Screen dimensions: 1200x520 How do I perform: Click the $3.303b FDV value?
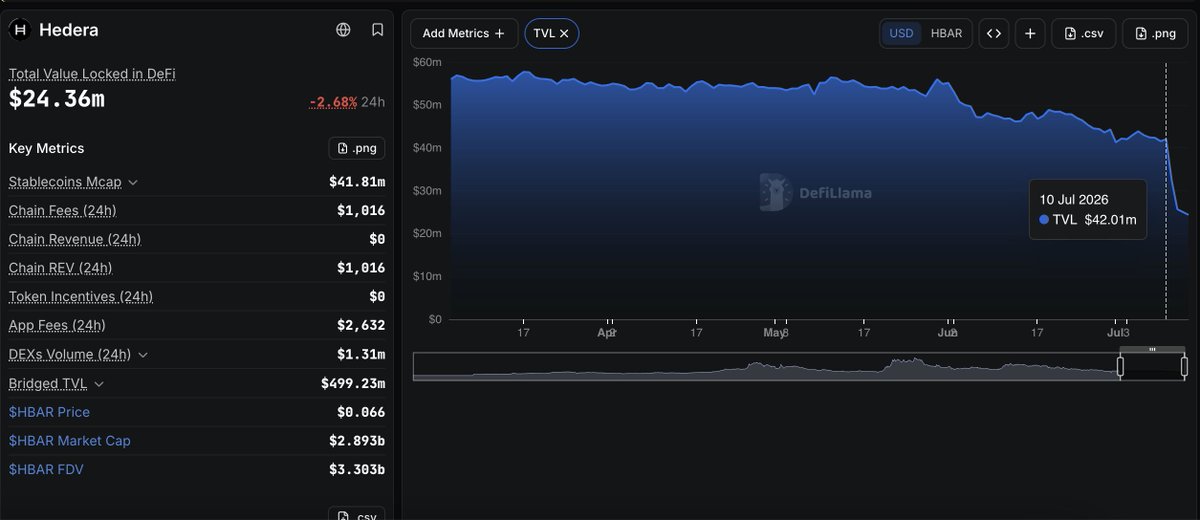tap(357, 470)
